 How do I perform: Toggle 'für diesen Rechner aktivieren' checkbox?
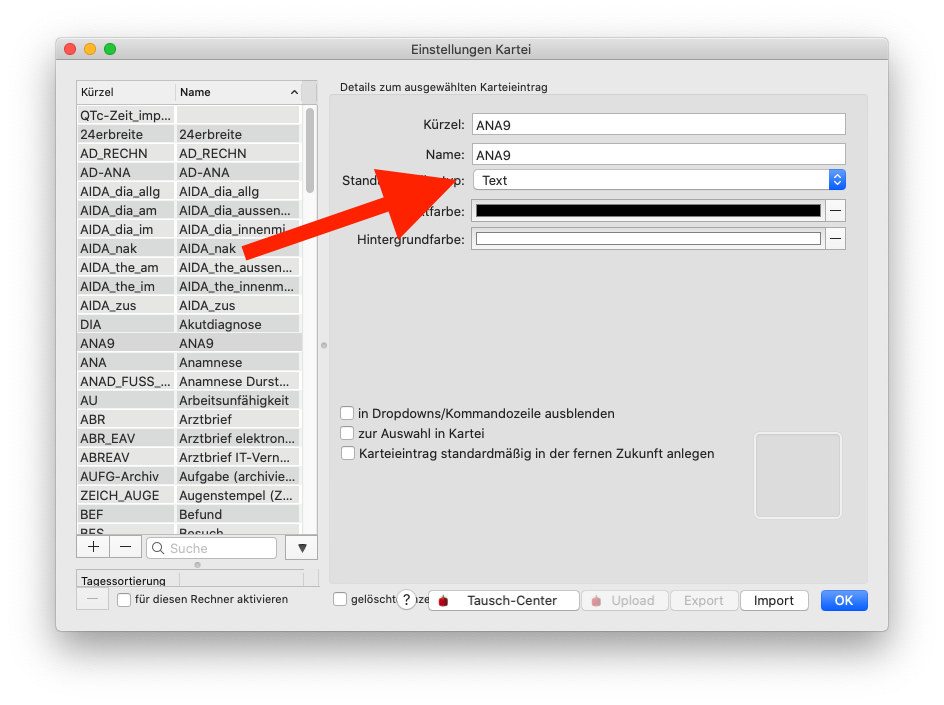124,600
